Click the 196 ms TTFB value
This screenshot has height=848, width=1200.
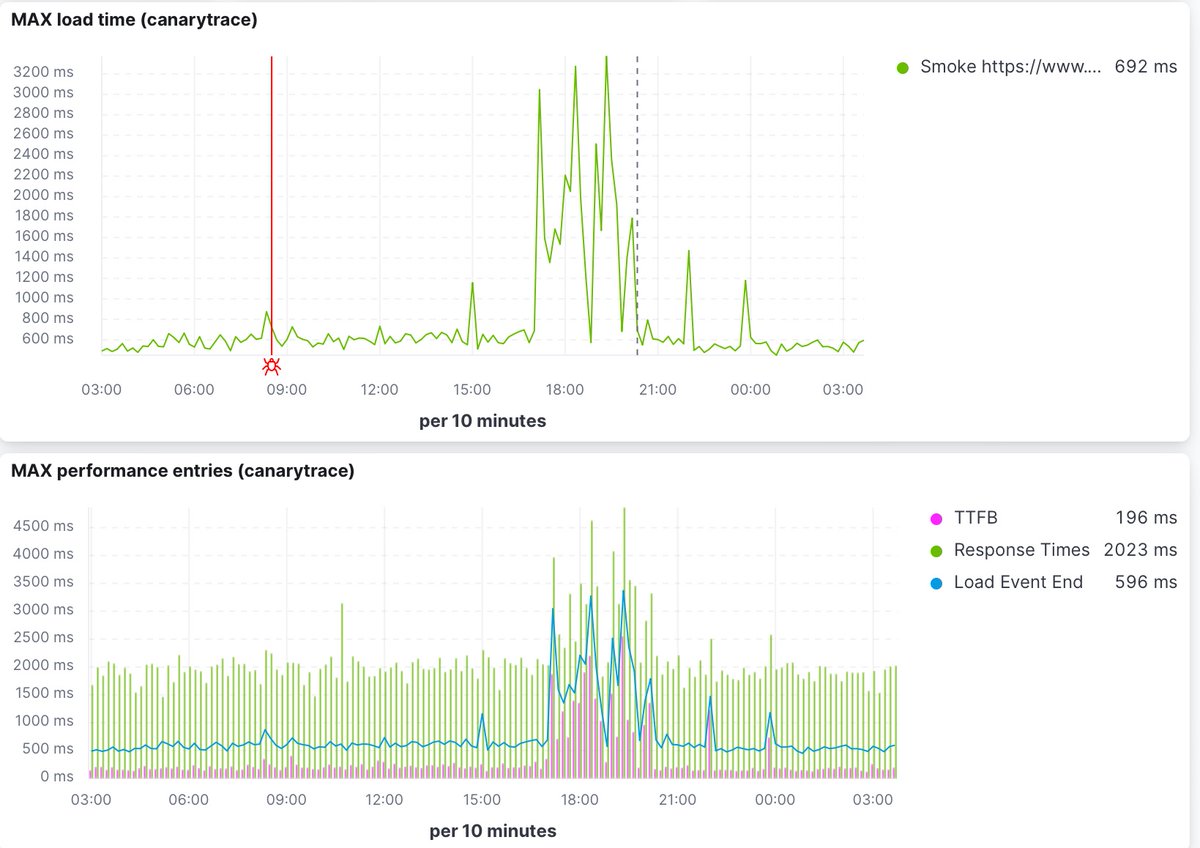click(x=1146, y=518)
